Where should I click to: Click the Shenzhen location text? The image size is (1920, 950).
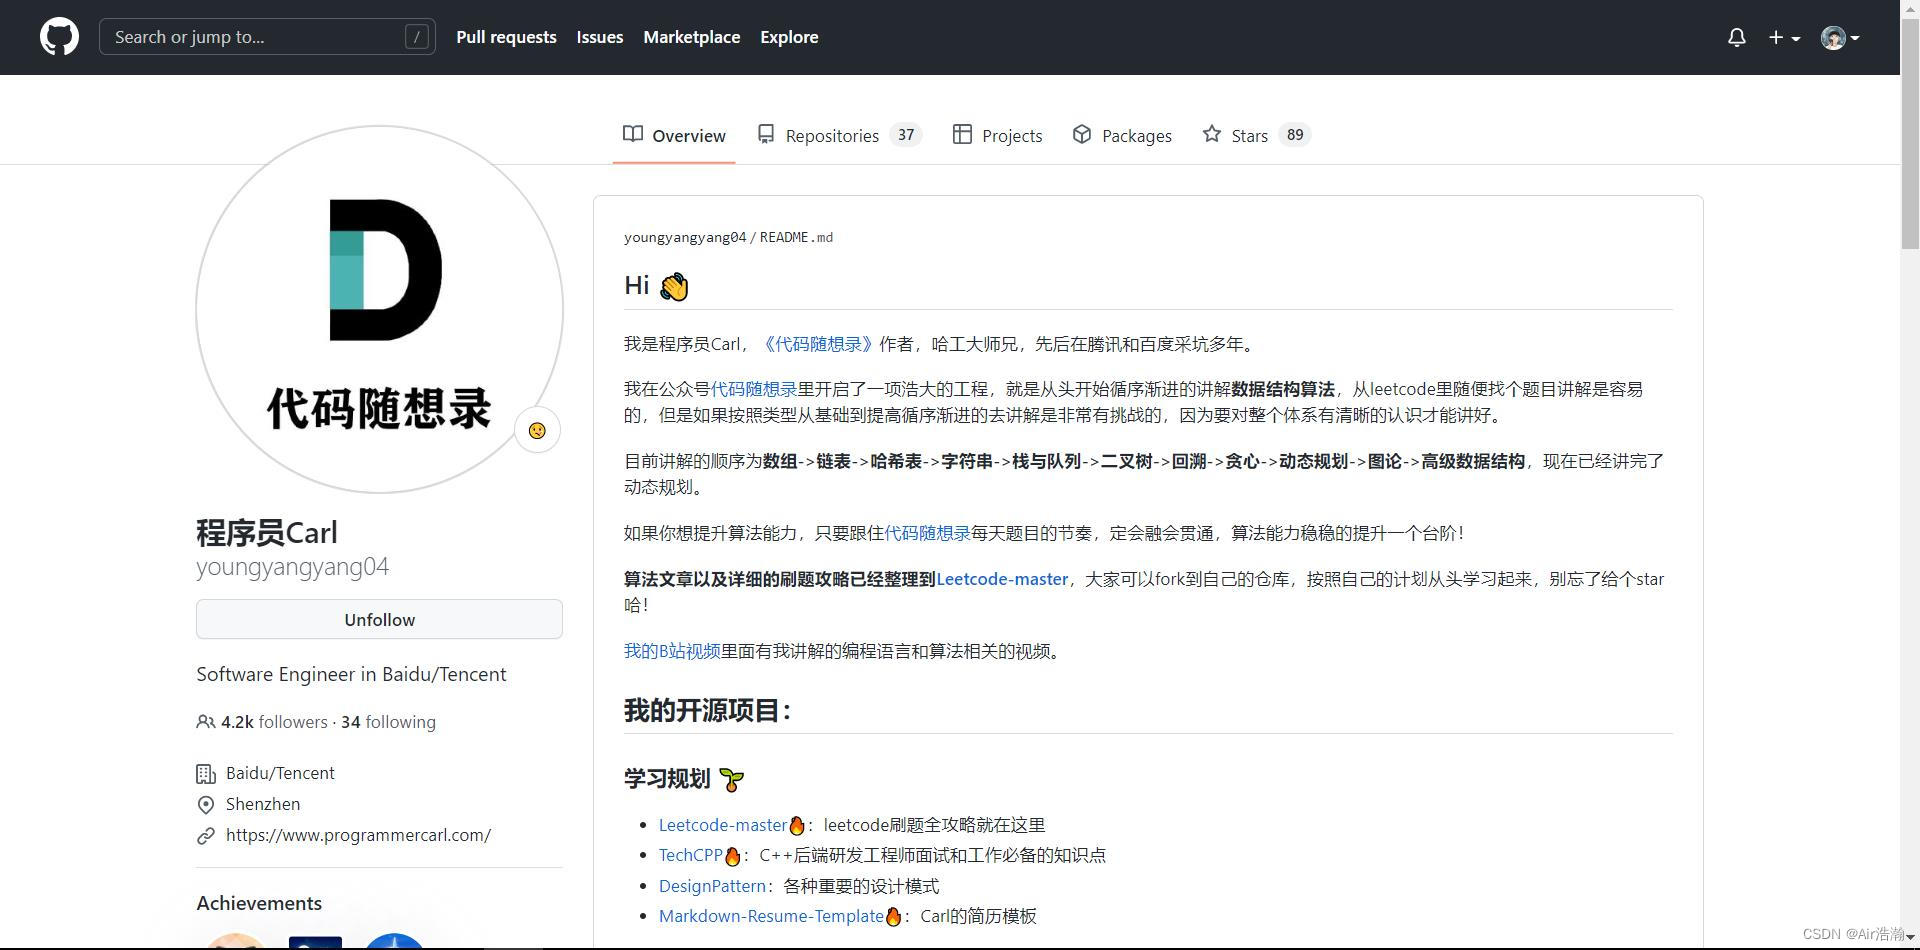pyautogui.click(x=263, y=804)
